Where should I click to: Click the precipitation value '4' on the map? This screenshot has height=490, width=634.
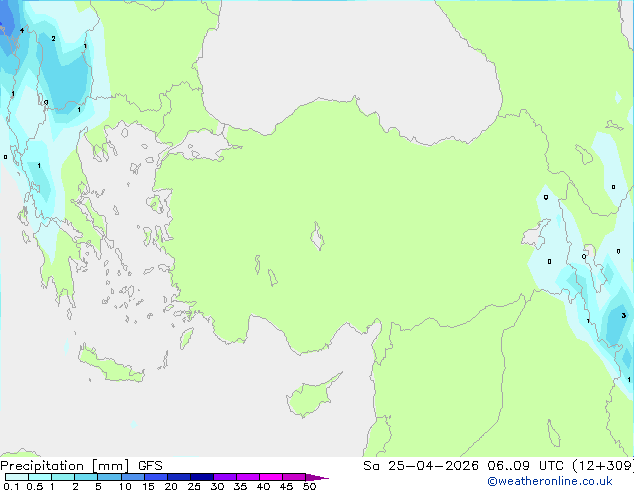click(x=22, y=30)
